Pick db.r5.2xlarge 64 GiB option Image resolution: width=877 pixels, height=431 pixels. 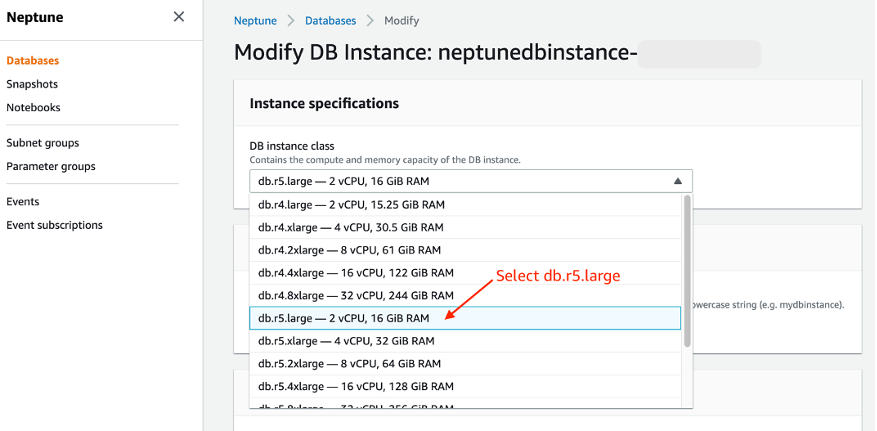pos(465,363)
